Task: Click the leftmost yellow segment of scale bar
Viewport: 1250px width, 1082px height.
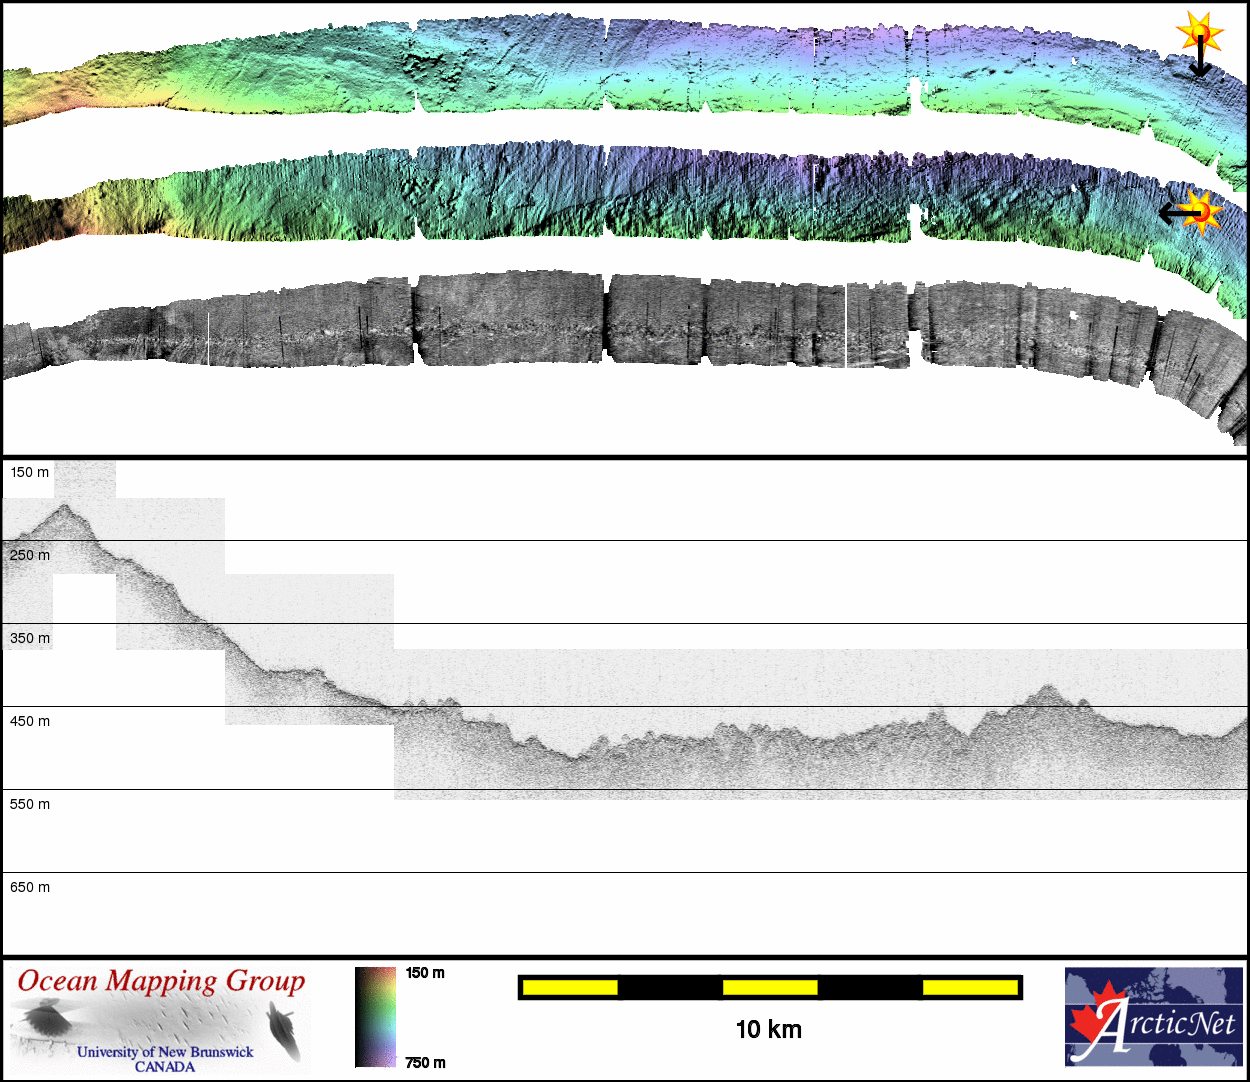Action: tap(569, 988)
